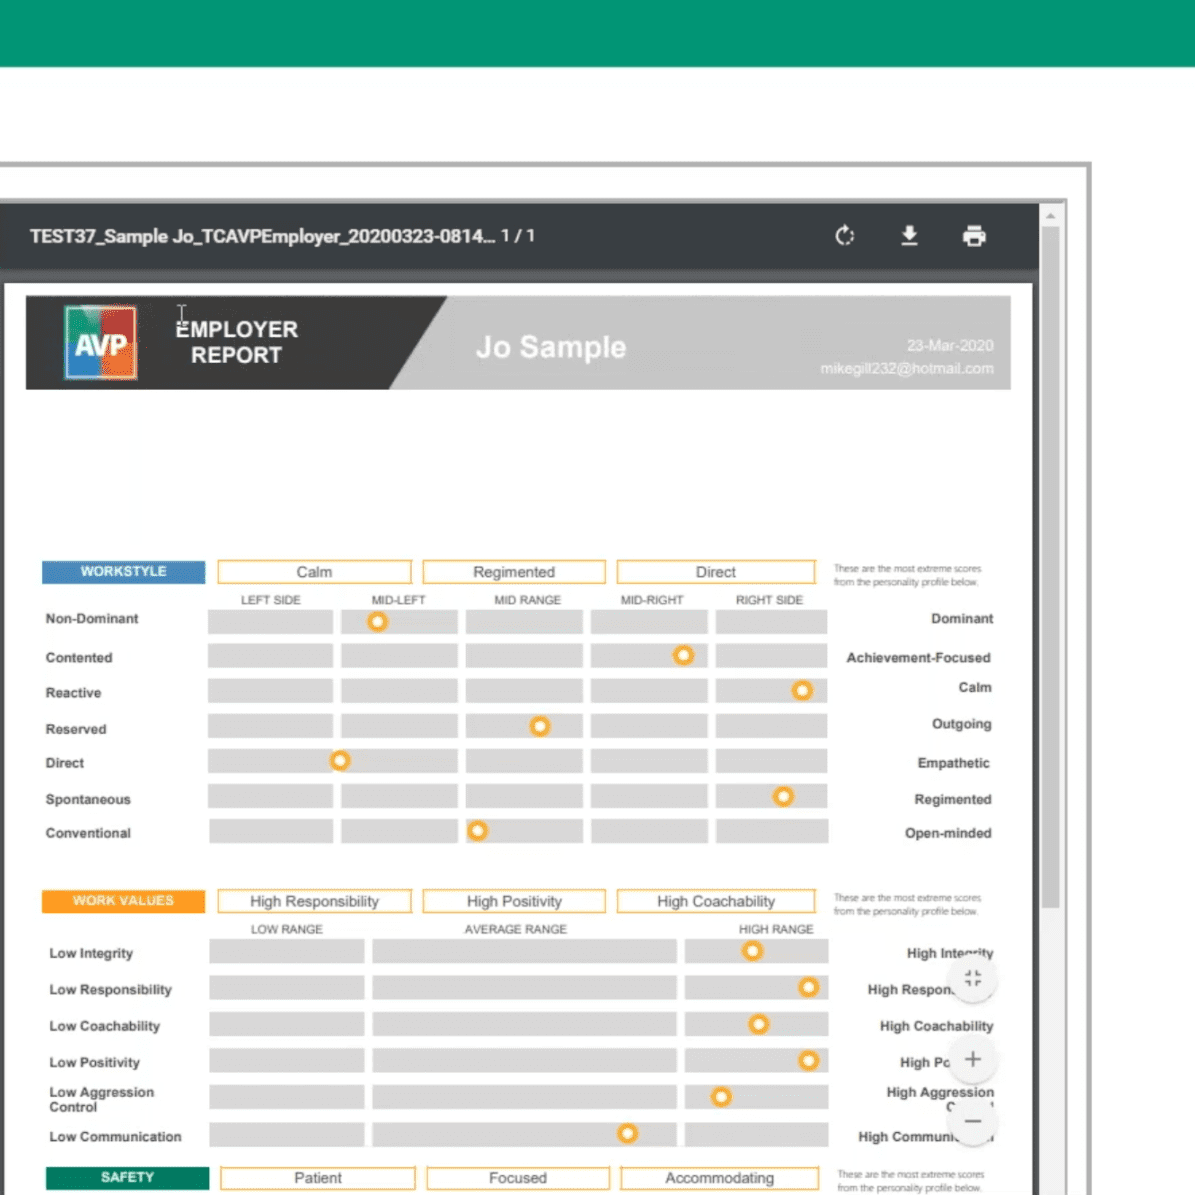Viewport: 1195px width, 1195px height.
Task: Click the WORKSTYLE section header
Action: coord(123,572)
